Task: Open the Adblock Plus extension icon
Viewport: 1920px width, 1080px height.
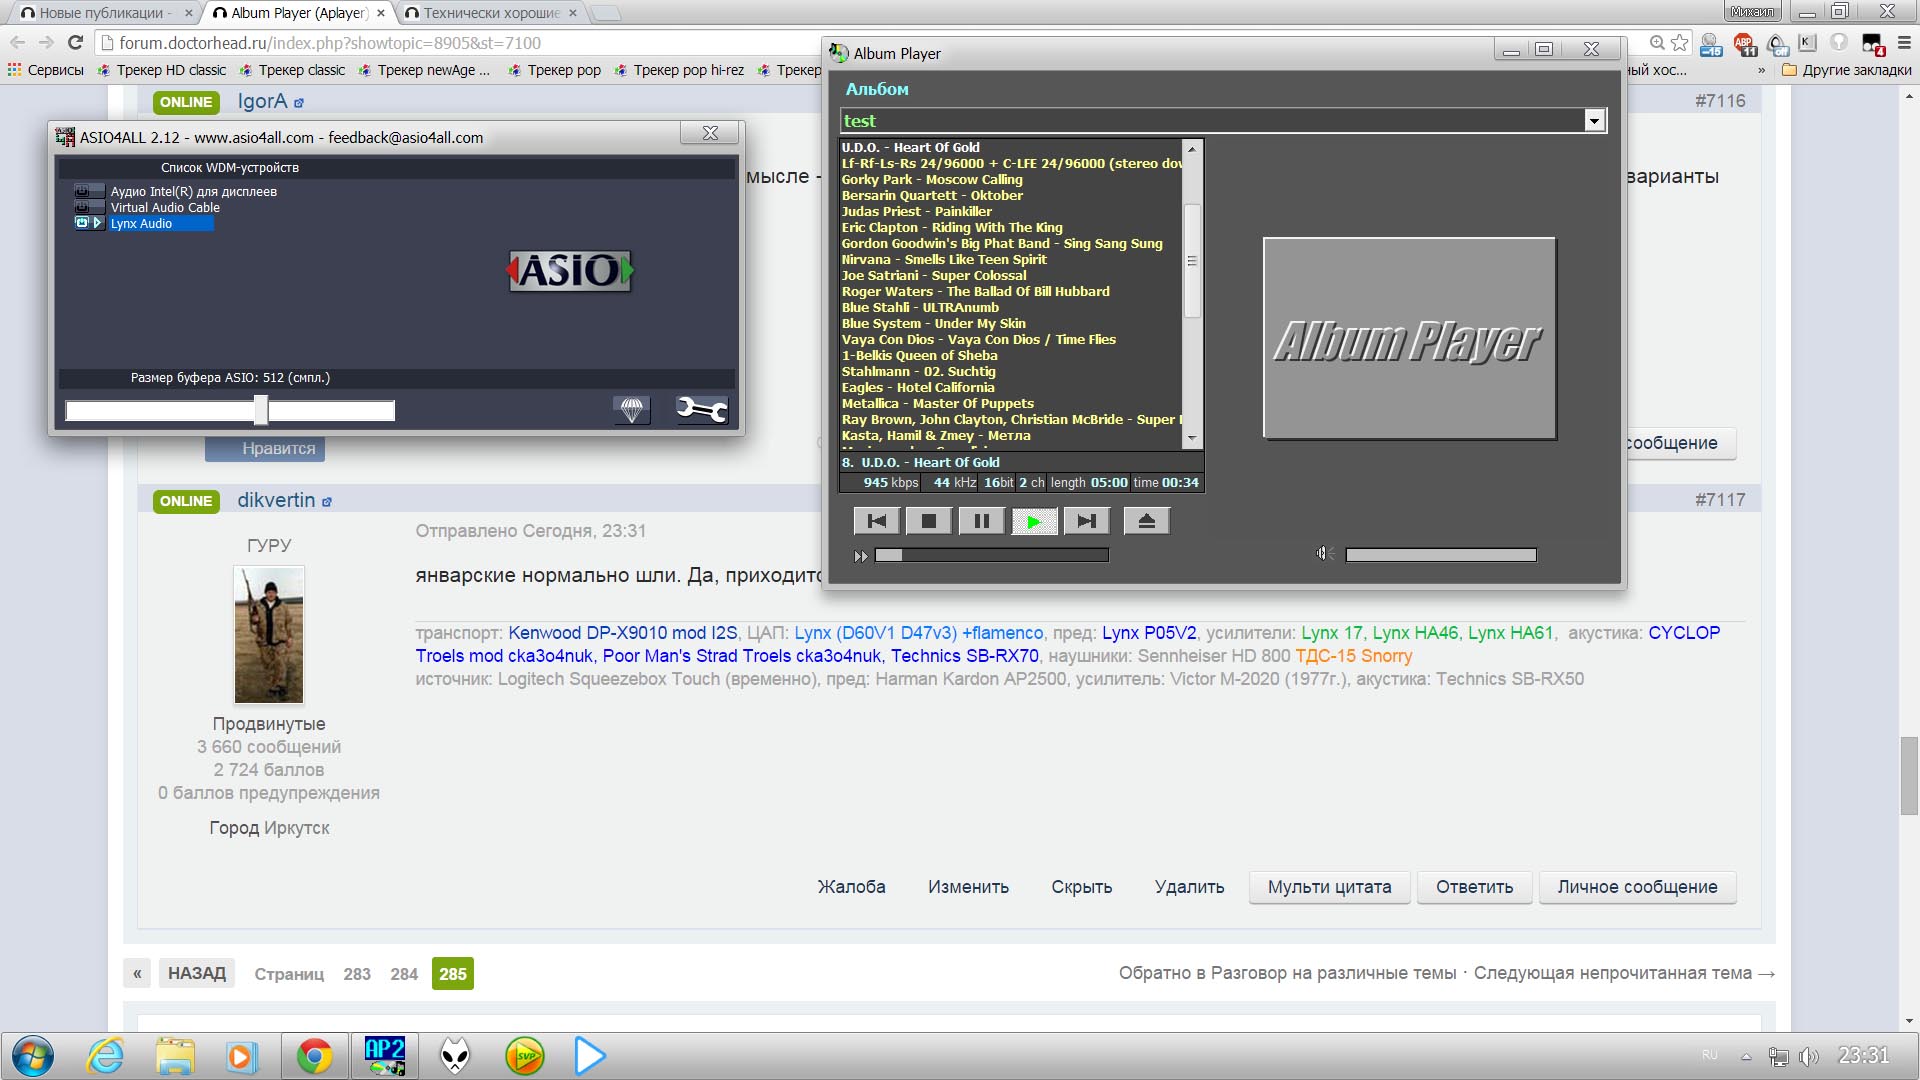Action: pos(1744,43)
